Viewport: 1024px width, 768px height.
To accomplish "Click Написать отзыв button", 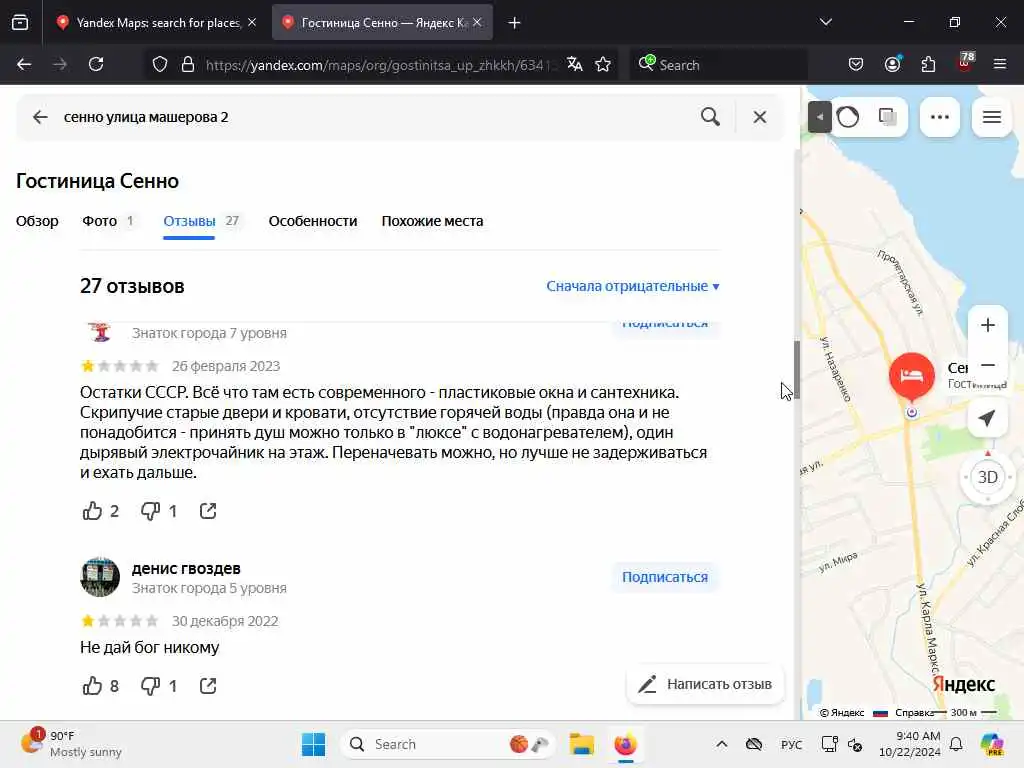I will click(705, 684).
